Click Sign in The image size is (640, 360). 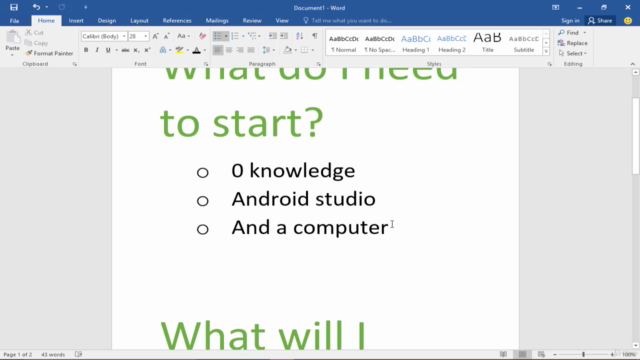tap(570, 20)
